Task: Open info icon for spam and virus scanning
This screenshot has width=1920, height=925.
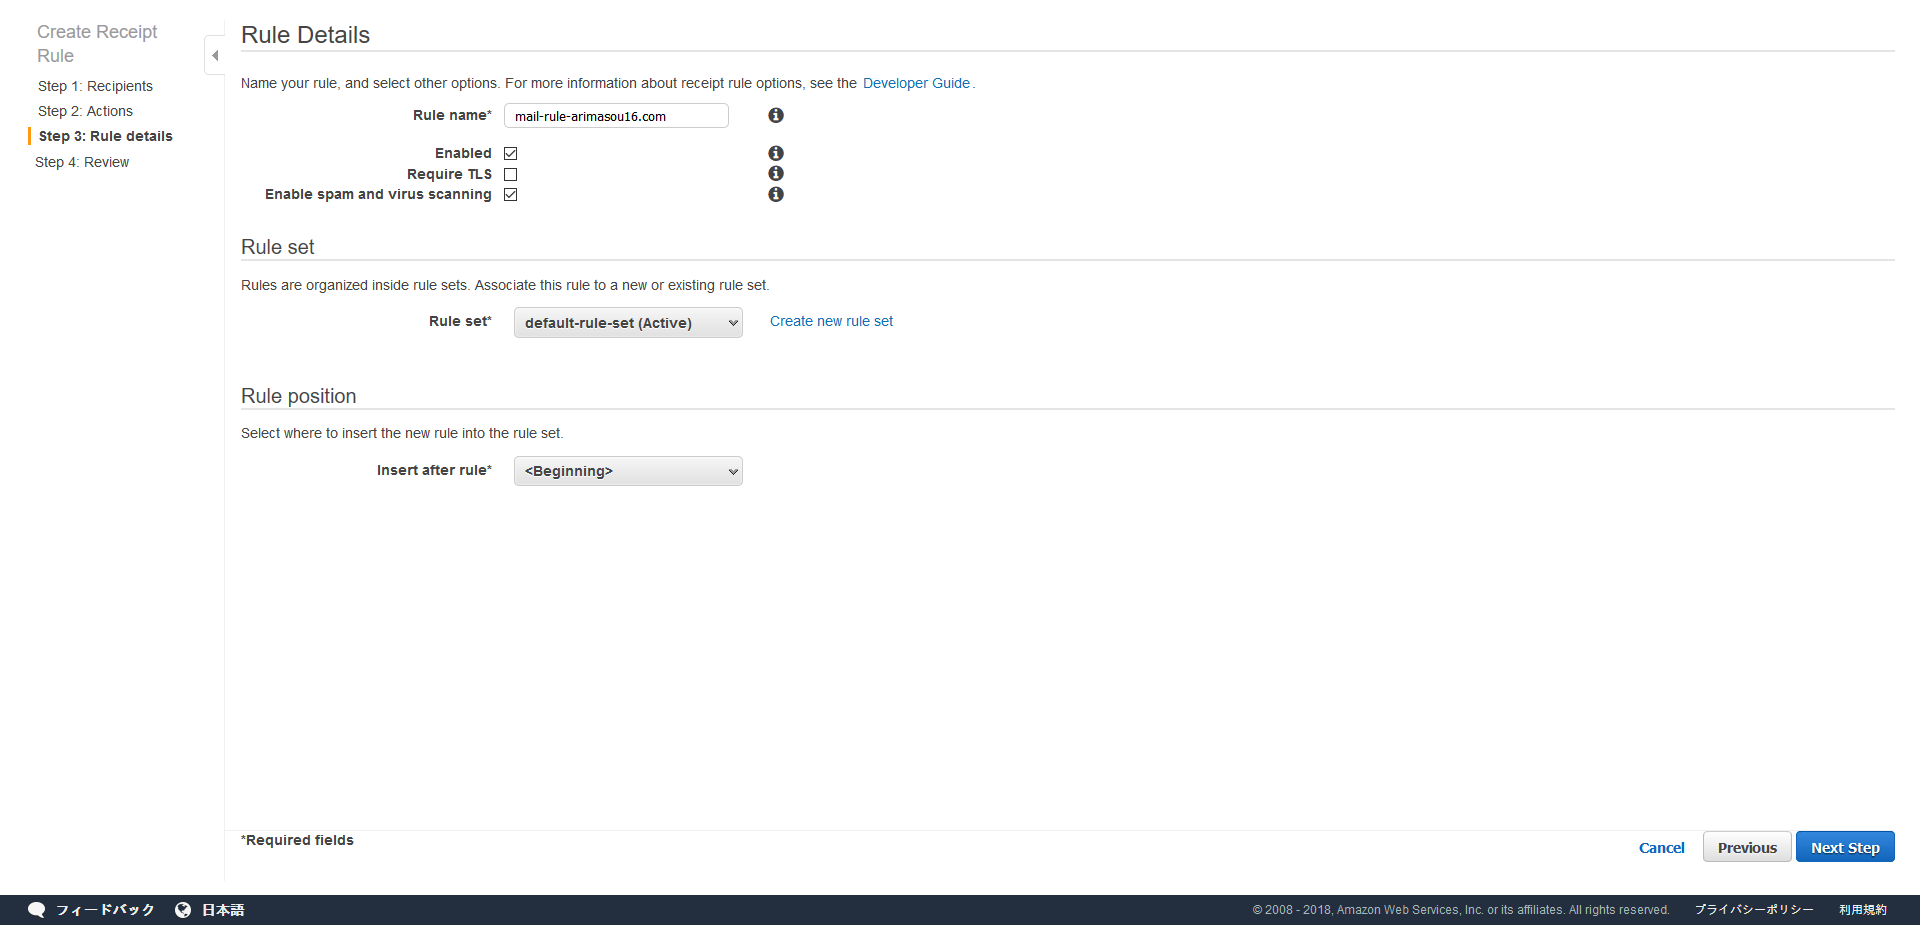Action: (775, 194)
